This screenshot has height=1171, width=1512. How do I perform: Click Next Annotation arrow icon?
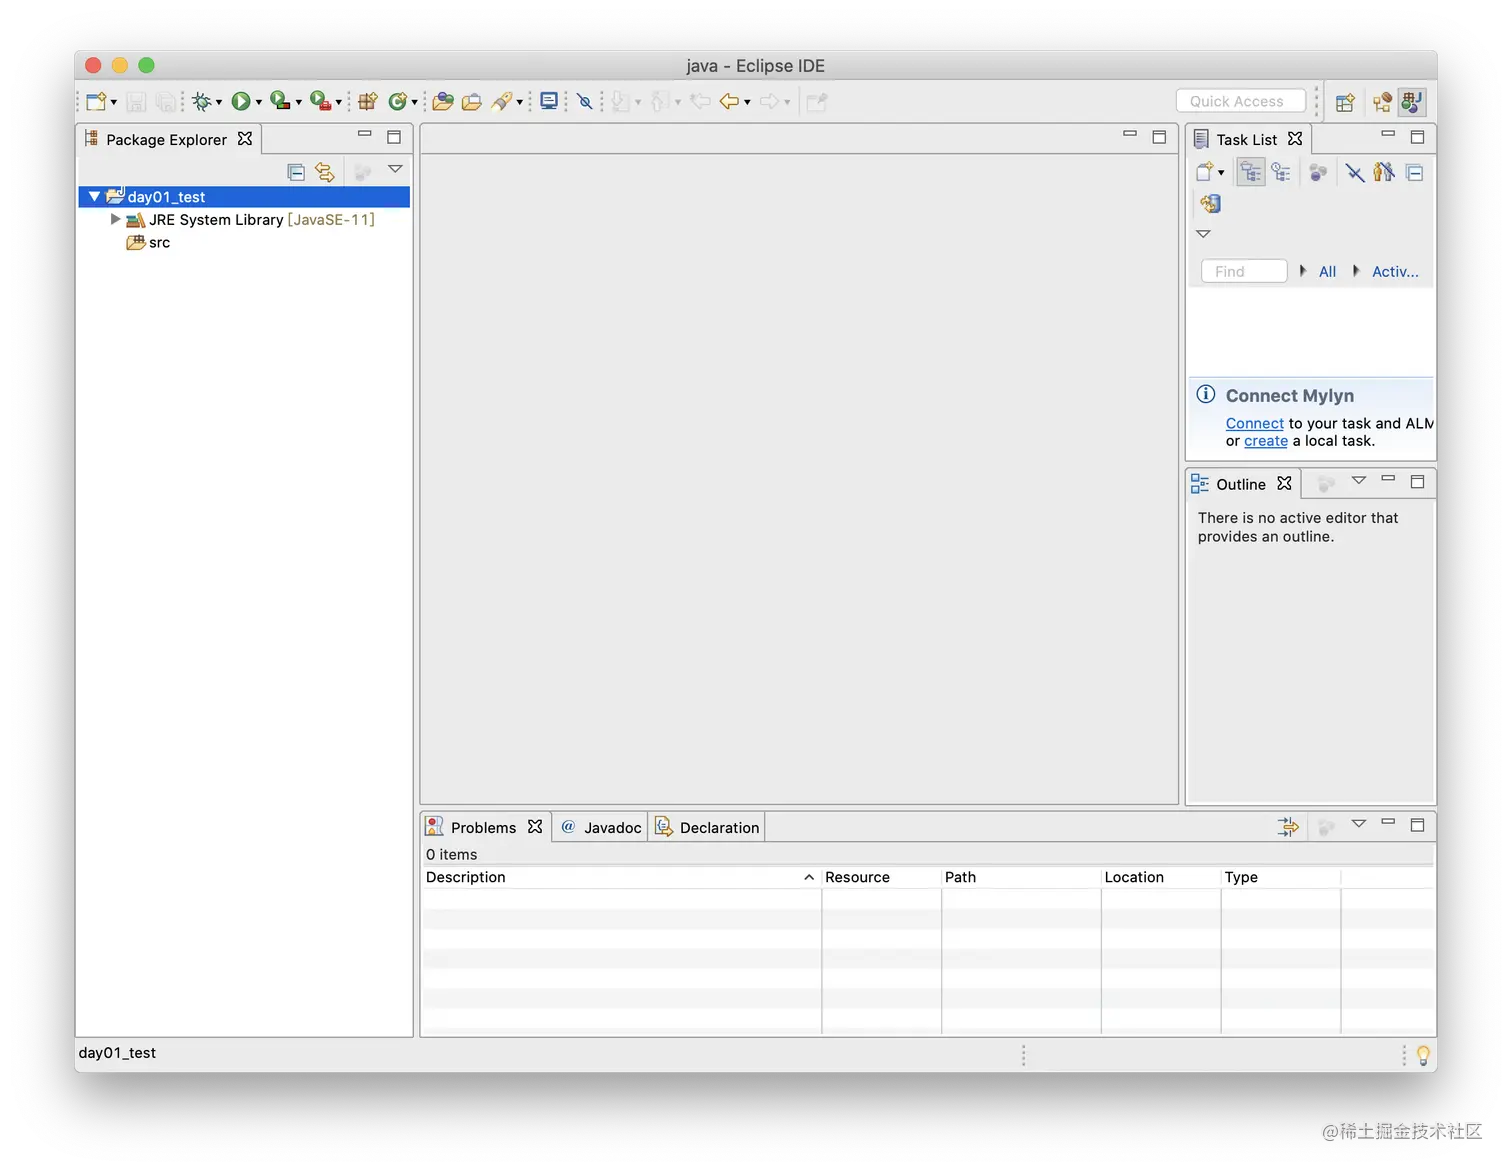pos(621,101)
